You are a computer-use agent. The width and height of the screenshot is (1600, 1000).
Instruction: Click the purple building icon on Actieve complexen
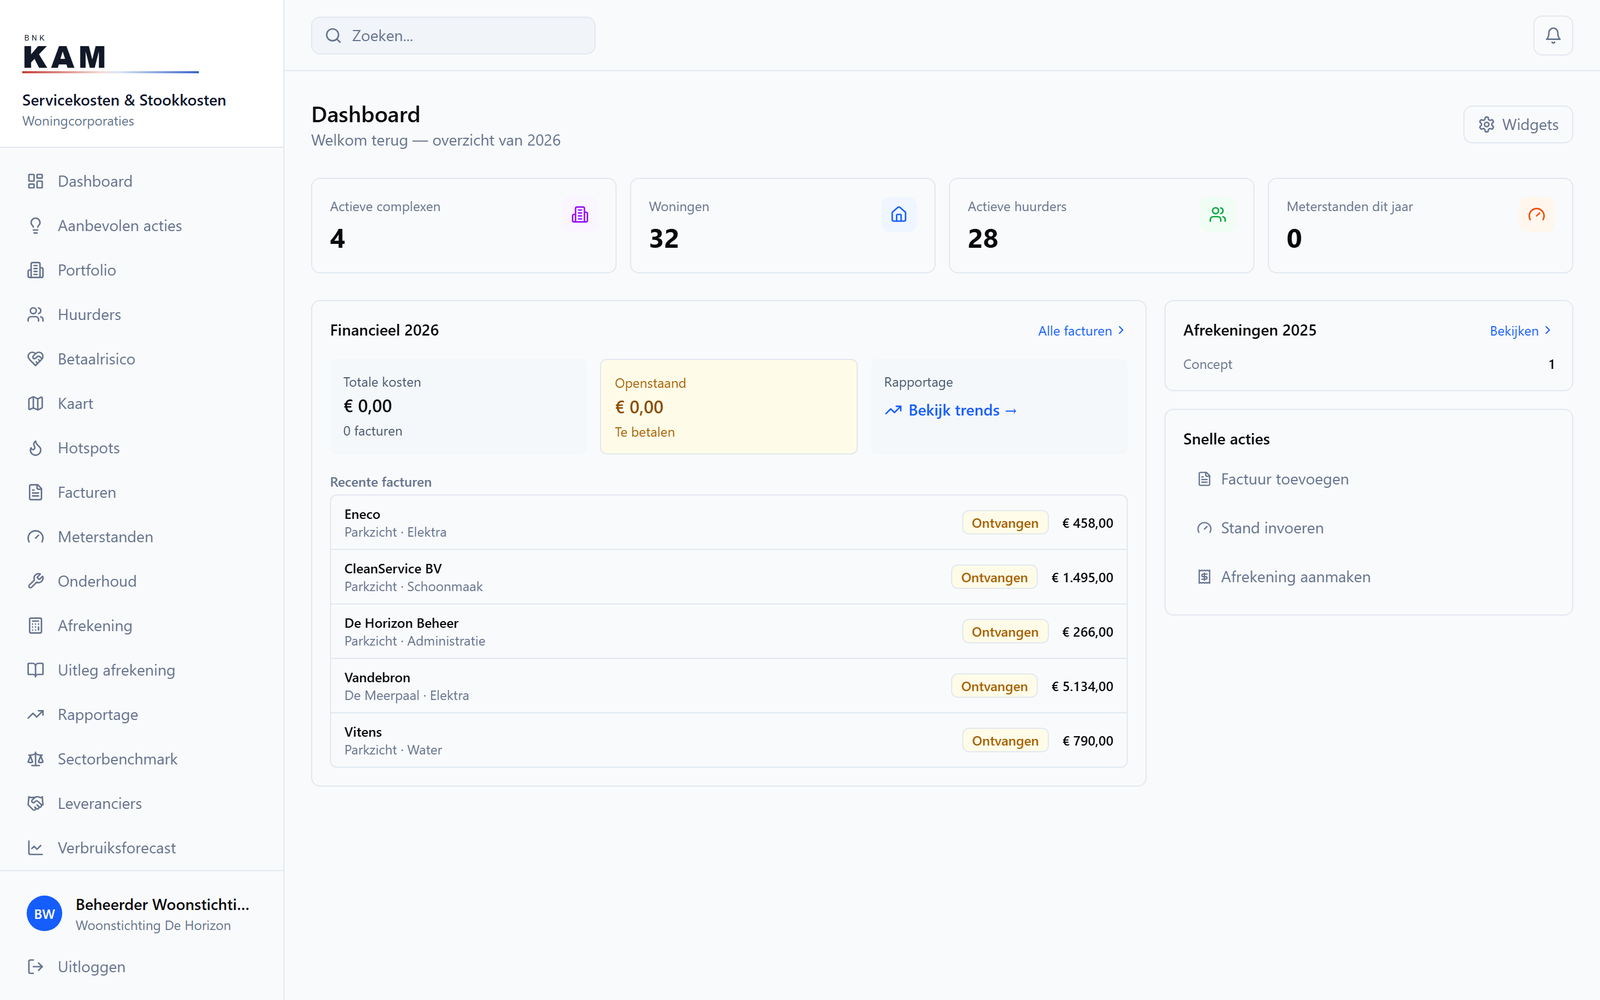point(580,215)
